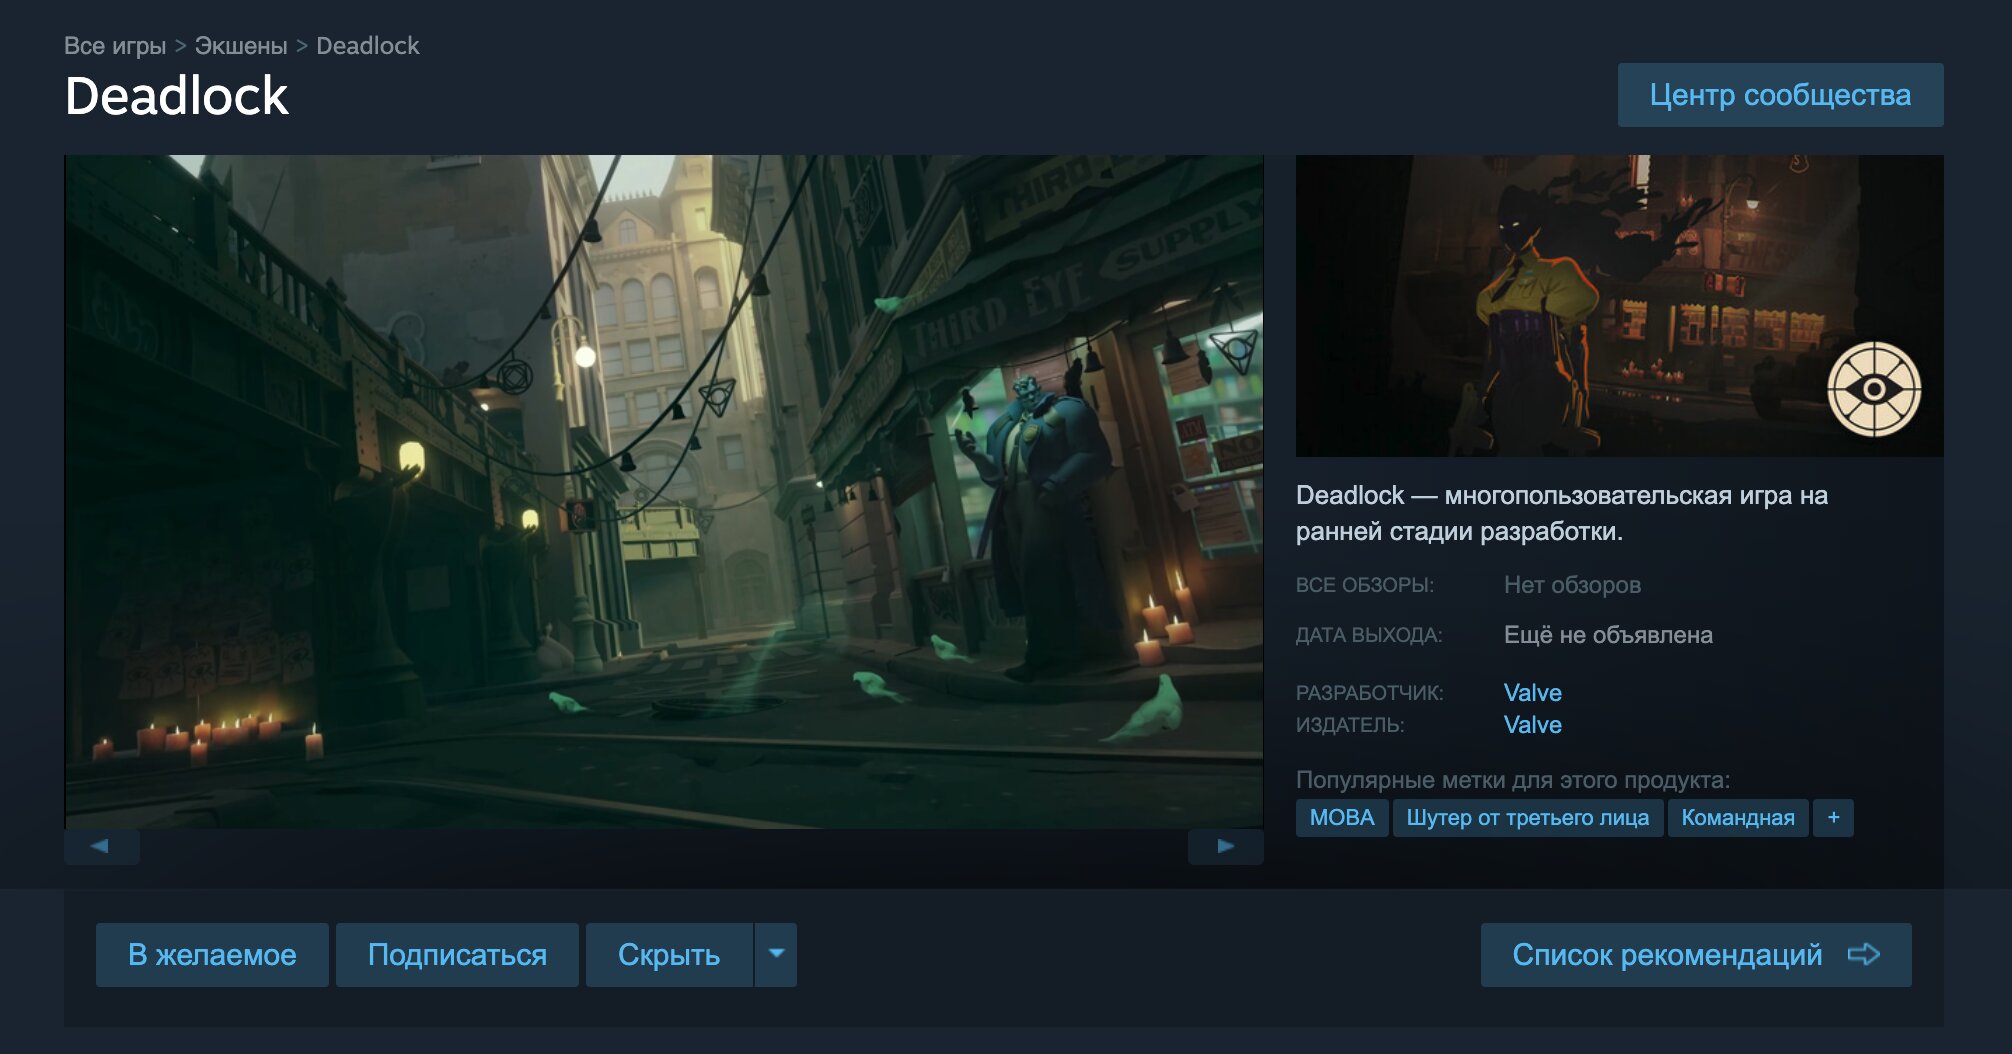
Task: Select the Командная tag
Action: click(x=1737, y=817)
